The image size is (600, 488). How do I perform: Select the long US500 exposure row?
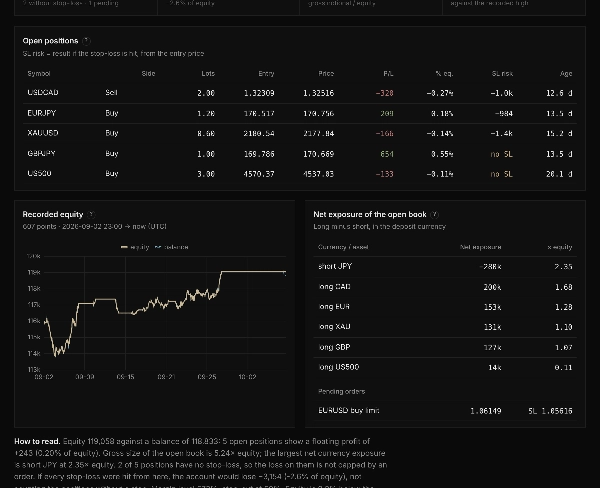tap(445, 367)
